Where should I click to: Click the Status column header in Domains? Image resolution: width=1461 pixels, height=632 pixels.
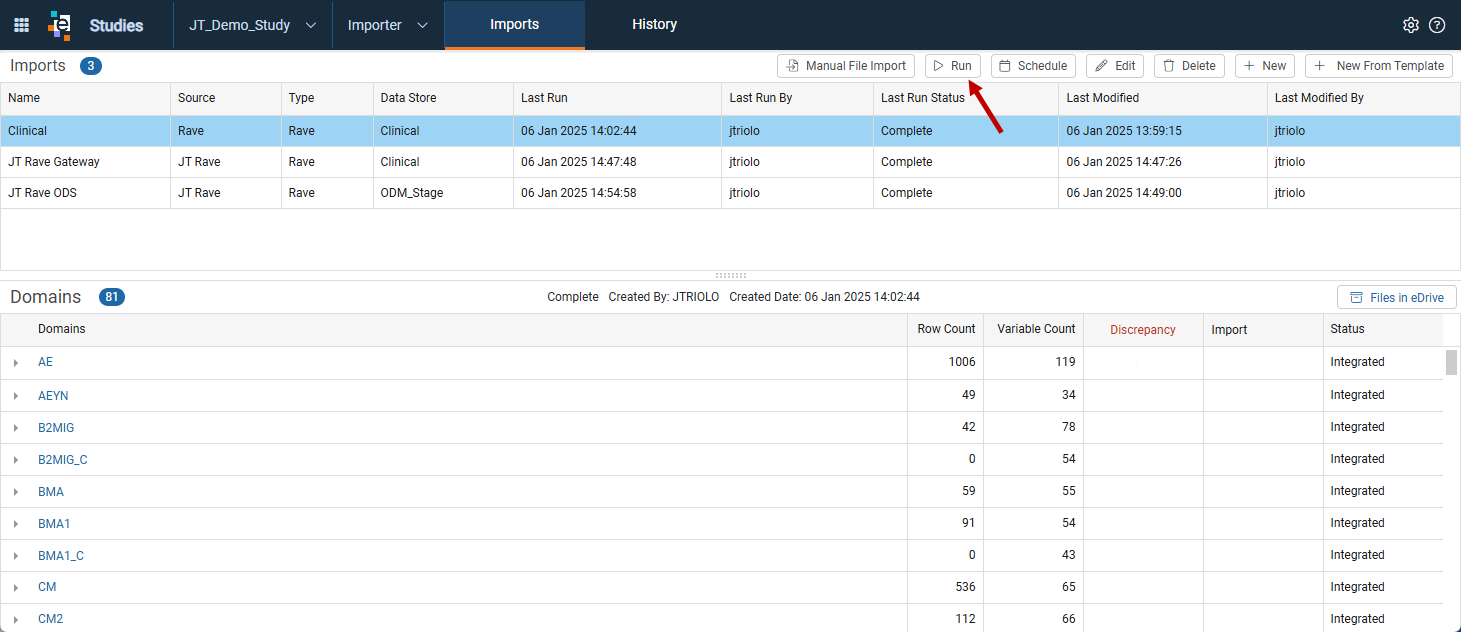pos(1383,329)
